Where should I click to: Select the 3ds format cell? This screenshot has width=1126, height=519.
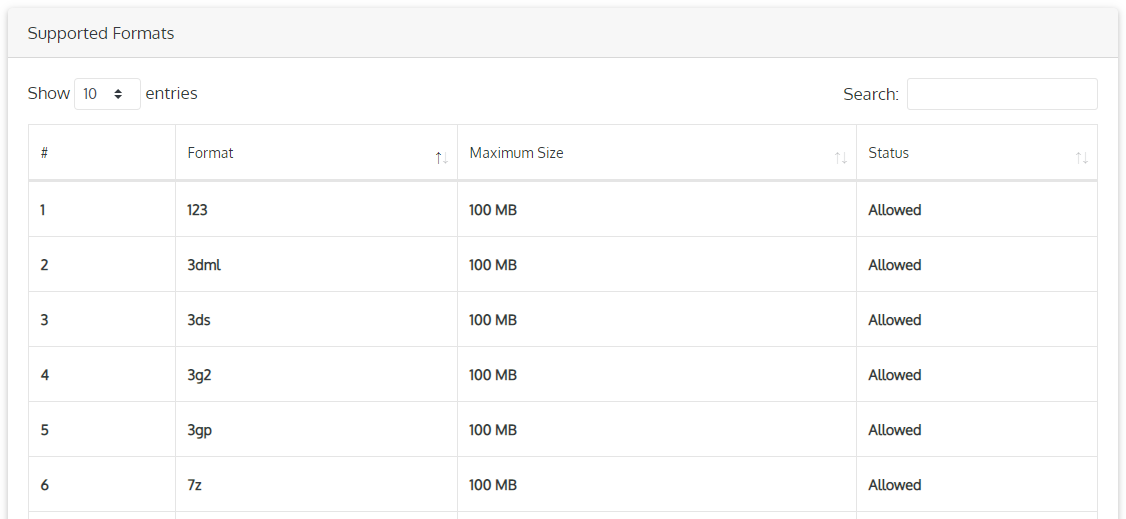click(x=199, y=320)
